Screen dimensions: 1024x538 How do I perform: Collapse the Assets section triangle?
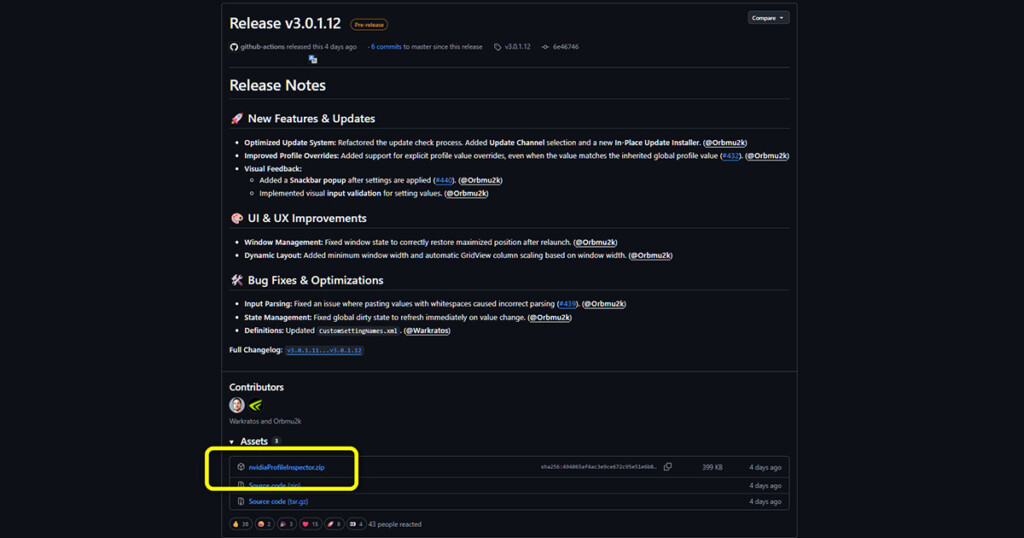(x=232, y=442)
